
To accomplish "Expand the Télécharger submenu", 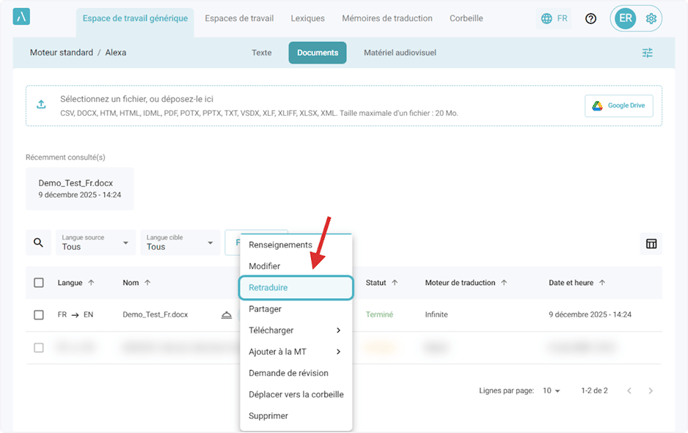I will (x=295, y=330).
